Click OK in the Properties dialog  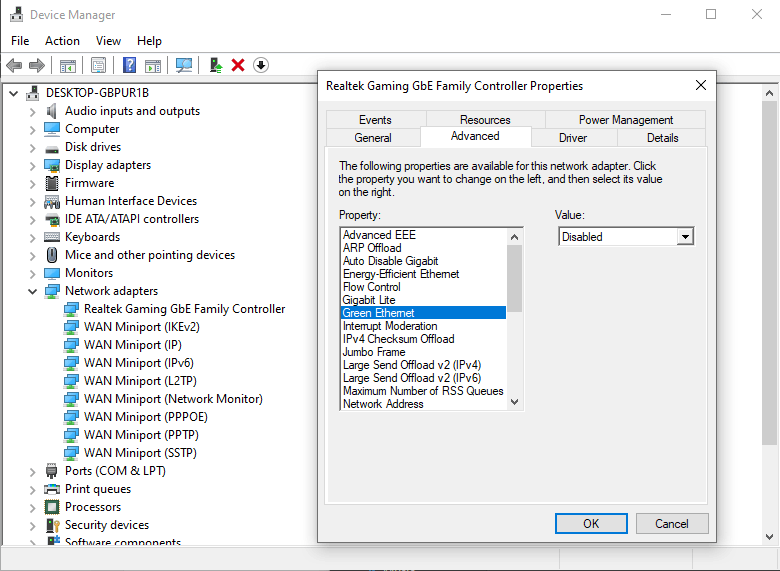coord(591,523)
